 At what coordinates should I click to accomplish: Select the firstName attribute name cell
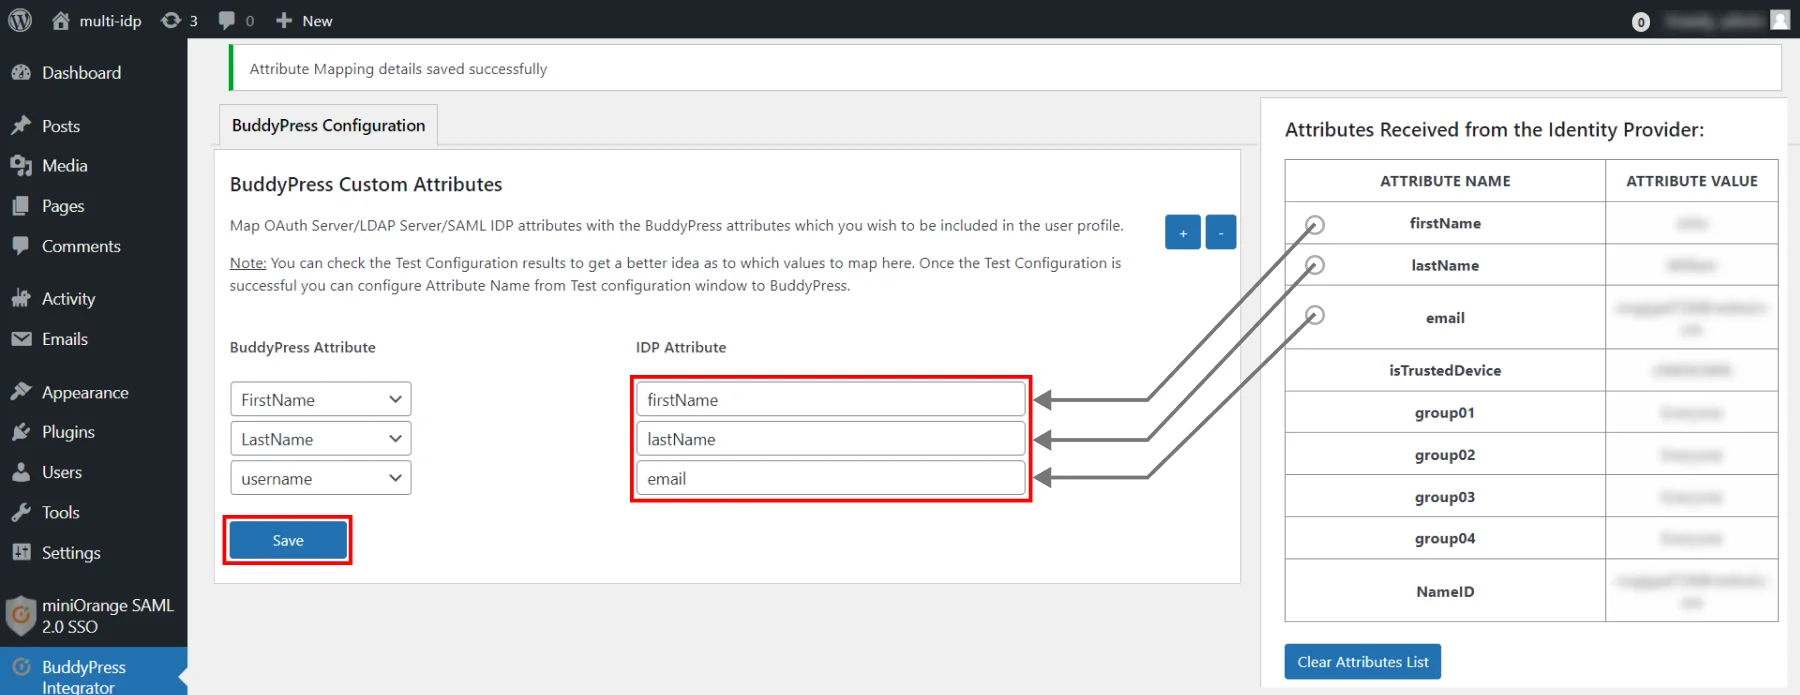pyautogui.click(x=1445, y=223)
